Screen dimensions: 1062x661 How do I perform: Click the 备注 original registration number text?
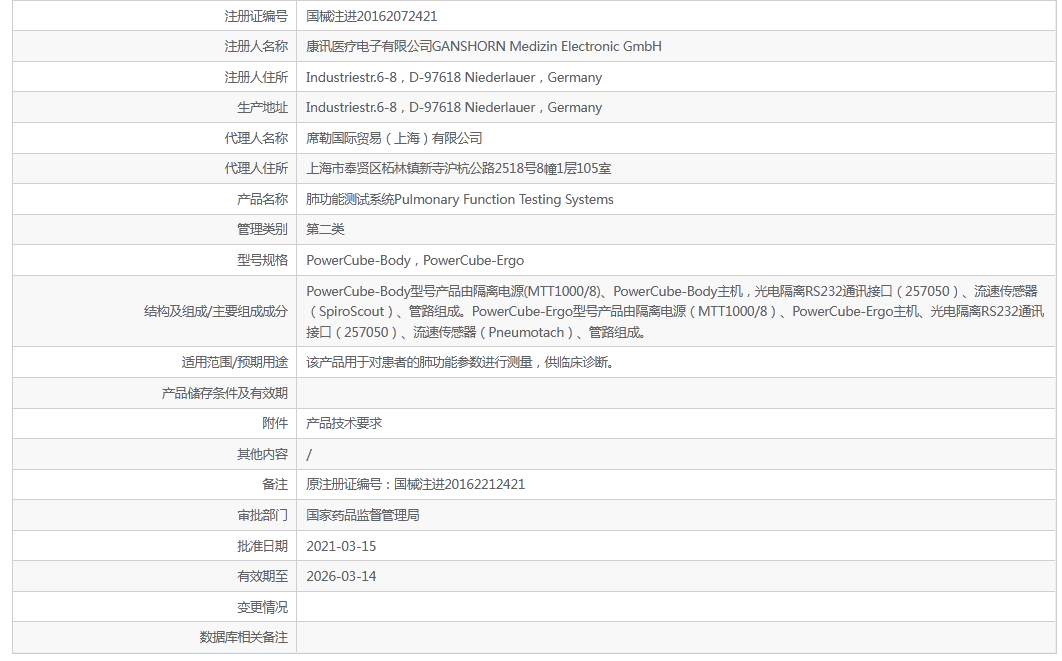(418, 484)
